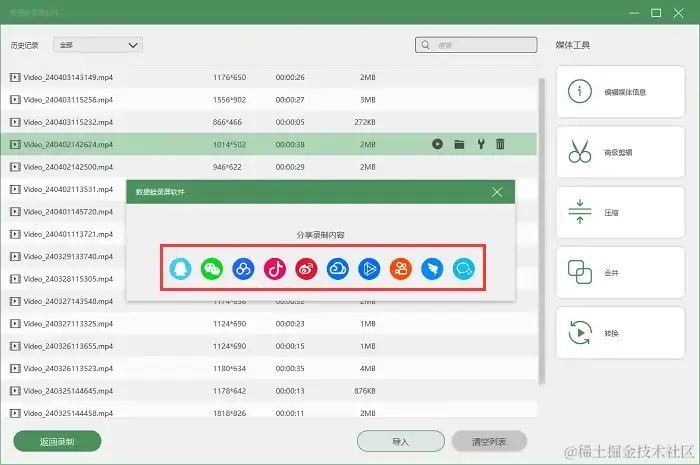The width and height of the screenshot is (700, 465).
Task: Click the 1176*650 resolution cell
Action: coord(229,77)
